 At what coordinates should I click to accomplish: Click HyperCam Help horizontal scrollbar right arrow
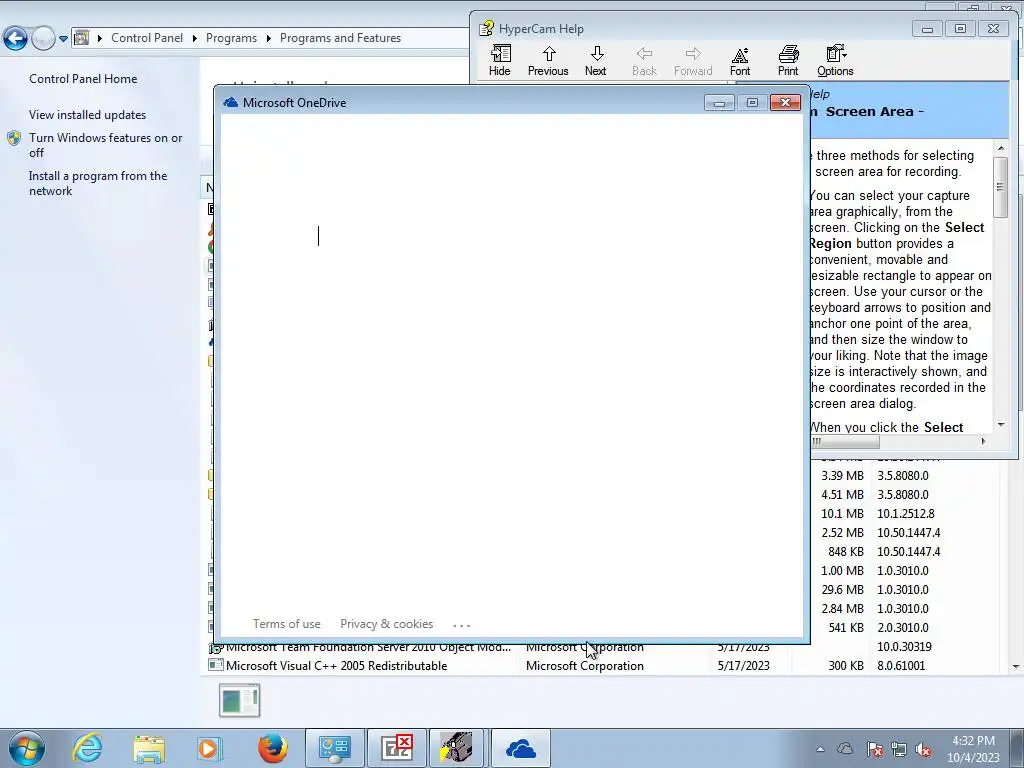click(984, 441)
